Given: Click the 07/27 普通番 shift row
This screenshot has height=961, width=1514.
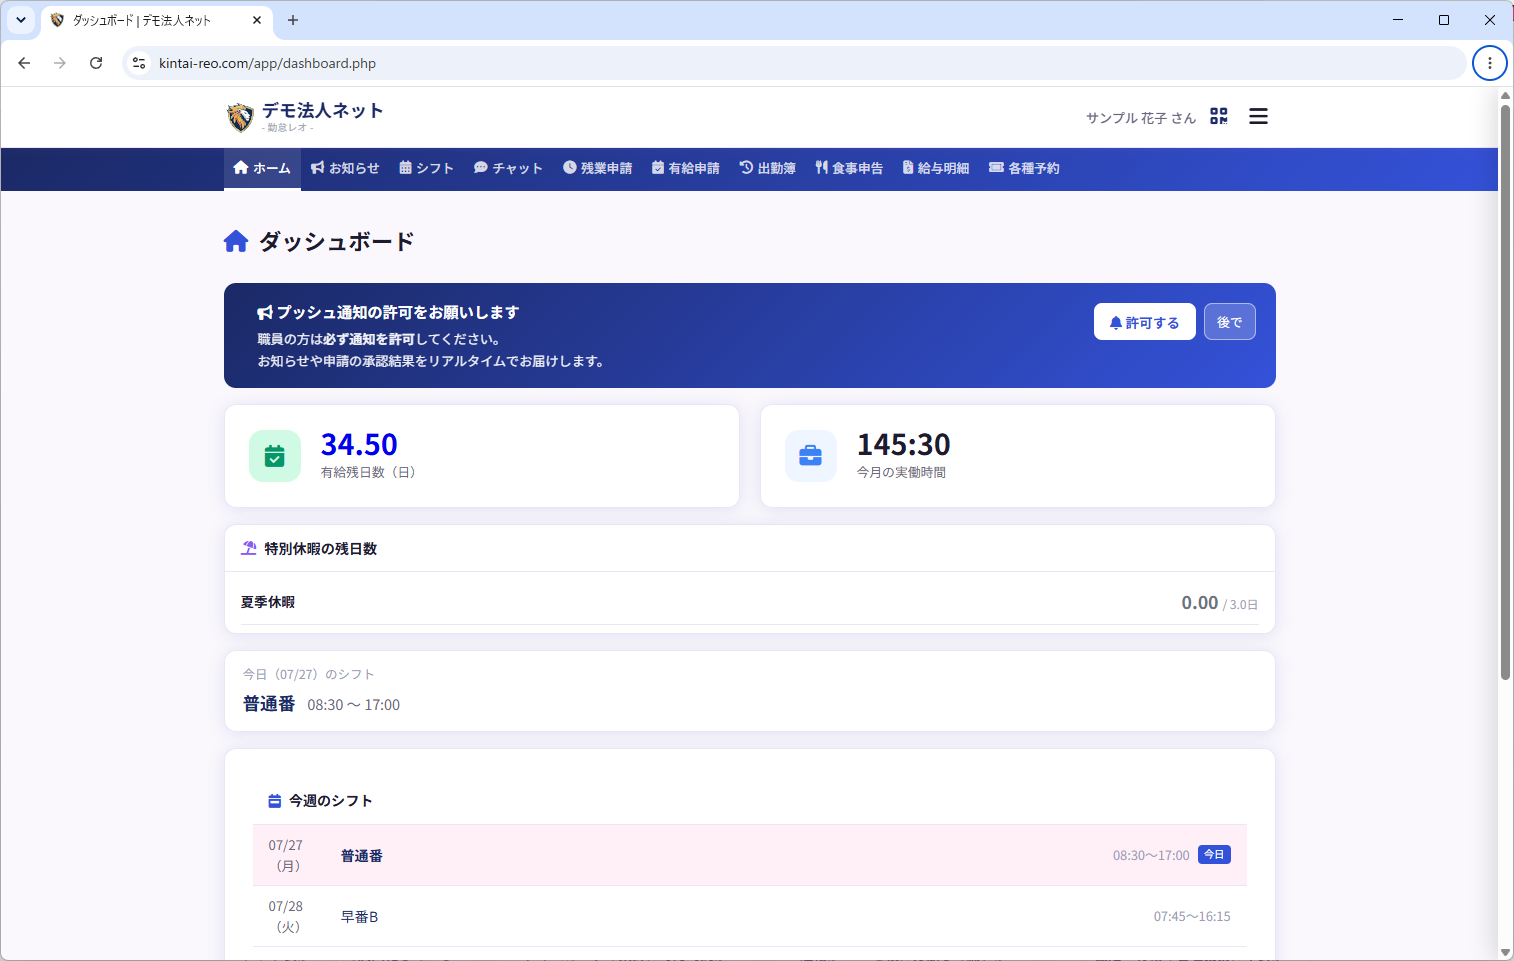Looking at the screenshot, I should pyautogui.click(x=750, y=855).
